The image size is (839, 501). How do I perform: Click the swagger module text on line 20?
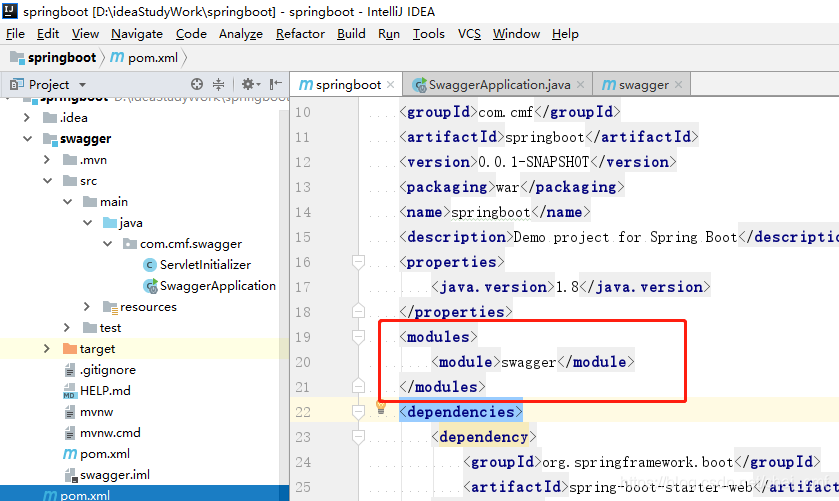529,362
